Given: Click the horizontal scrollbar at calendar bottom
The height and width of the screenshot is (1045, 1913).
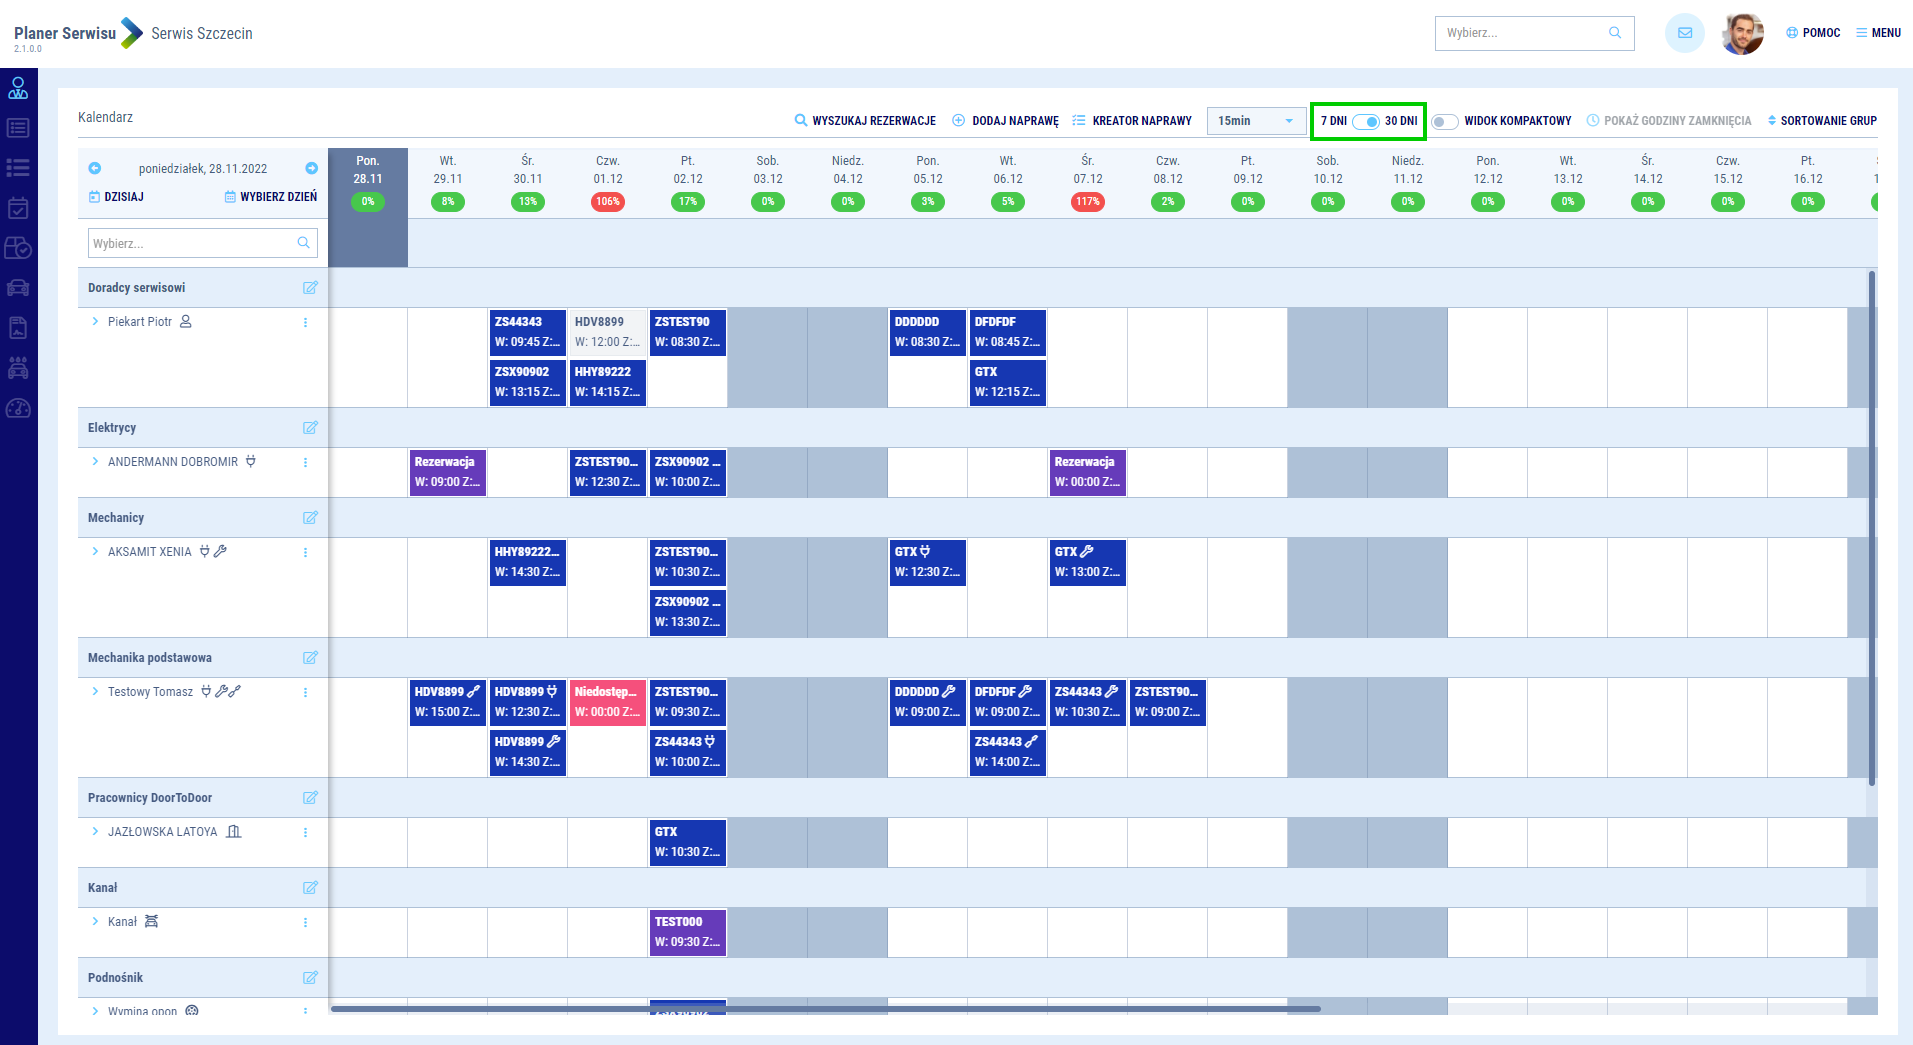Looking at the screenshot, I should [x=825, y=1009].
